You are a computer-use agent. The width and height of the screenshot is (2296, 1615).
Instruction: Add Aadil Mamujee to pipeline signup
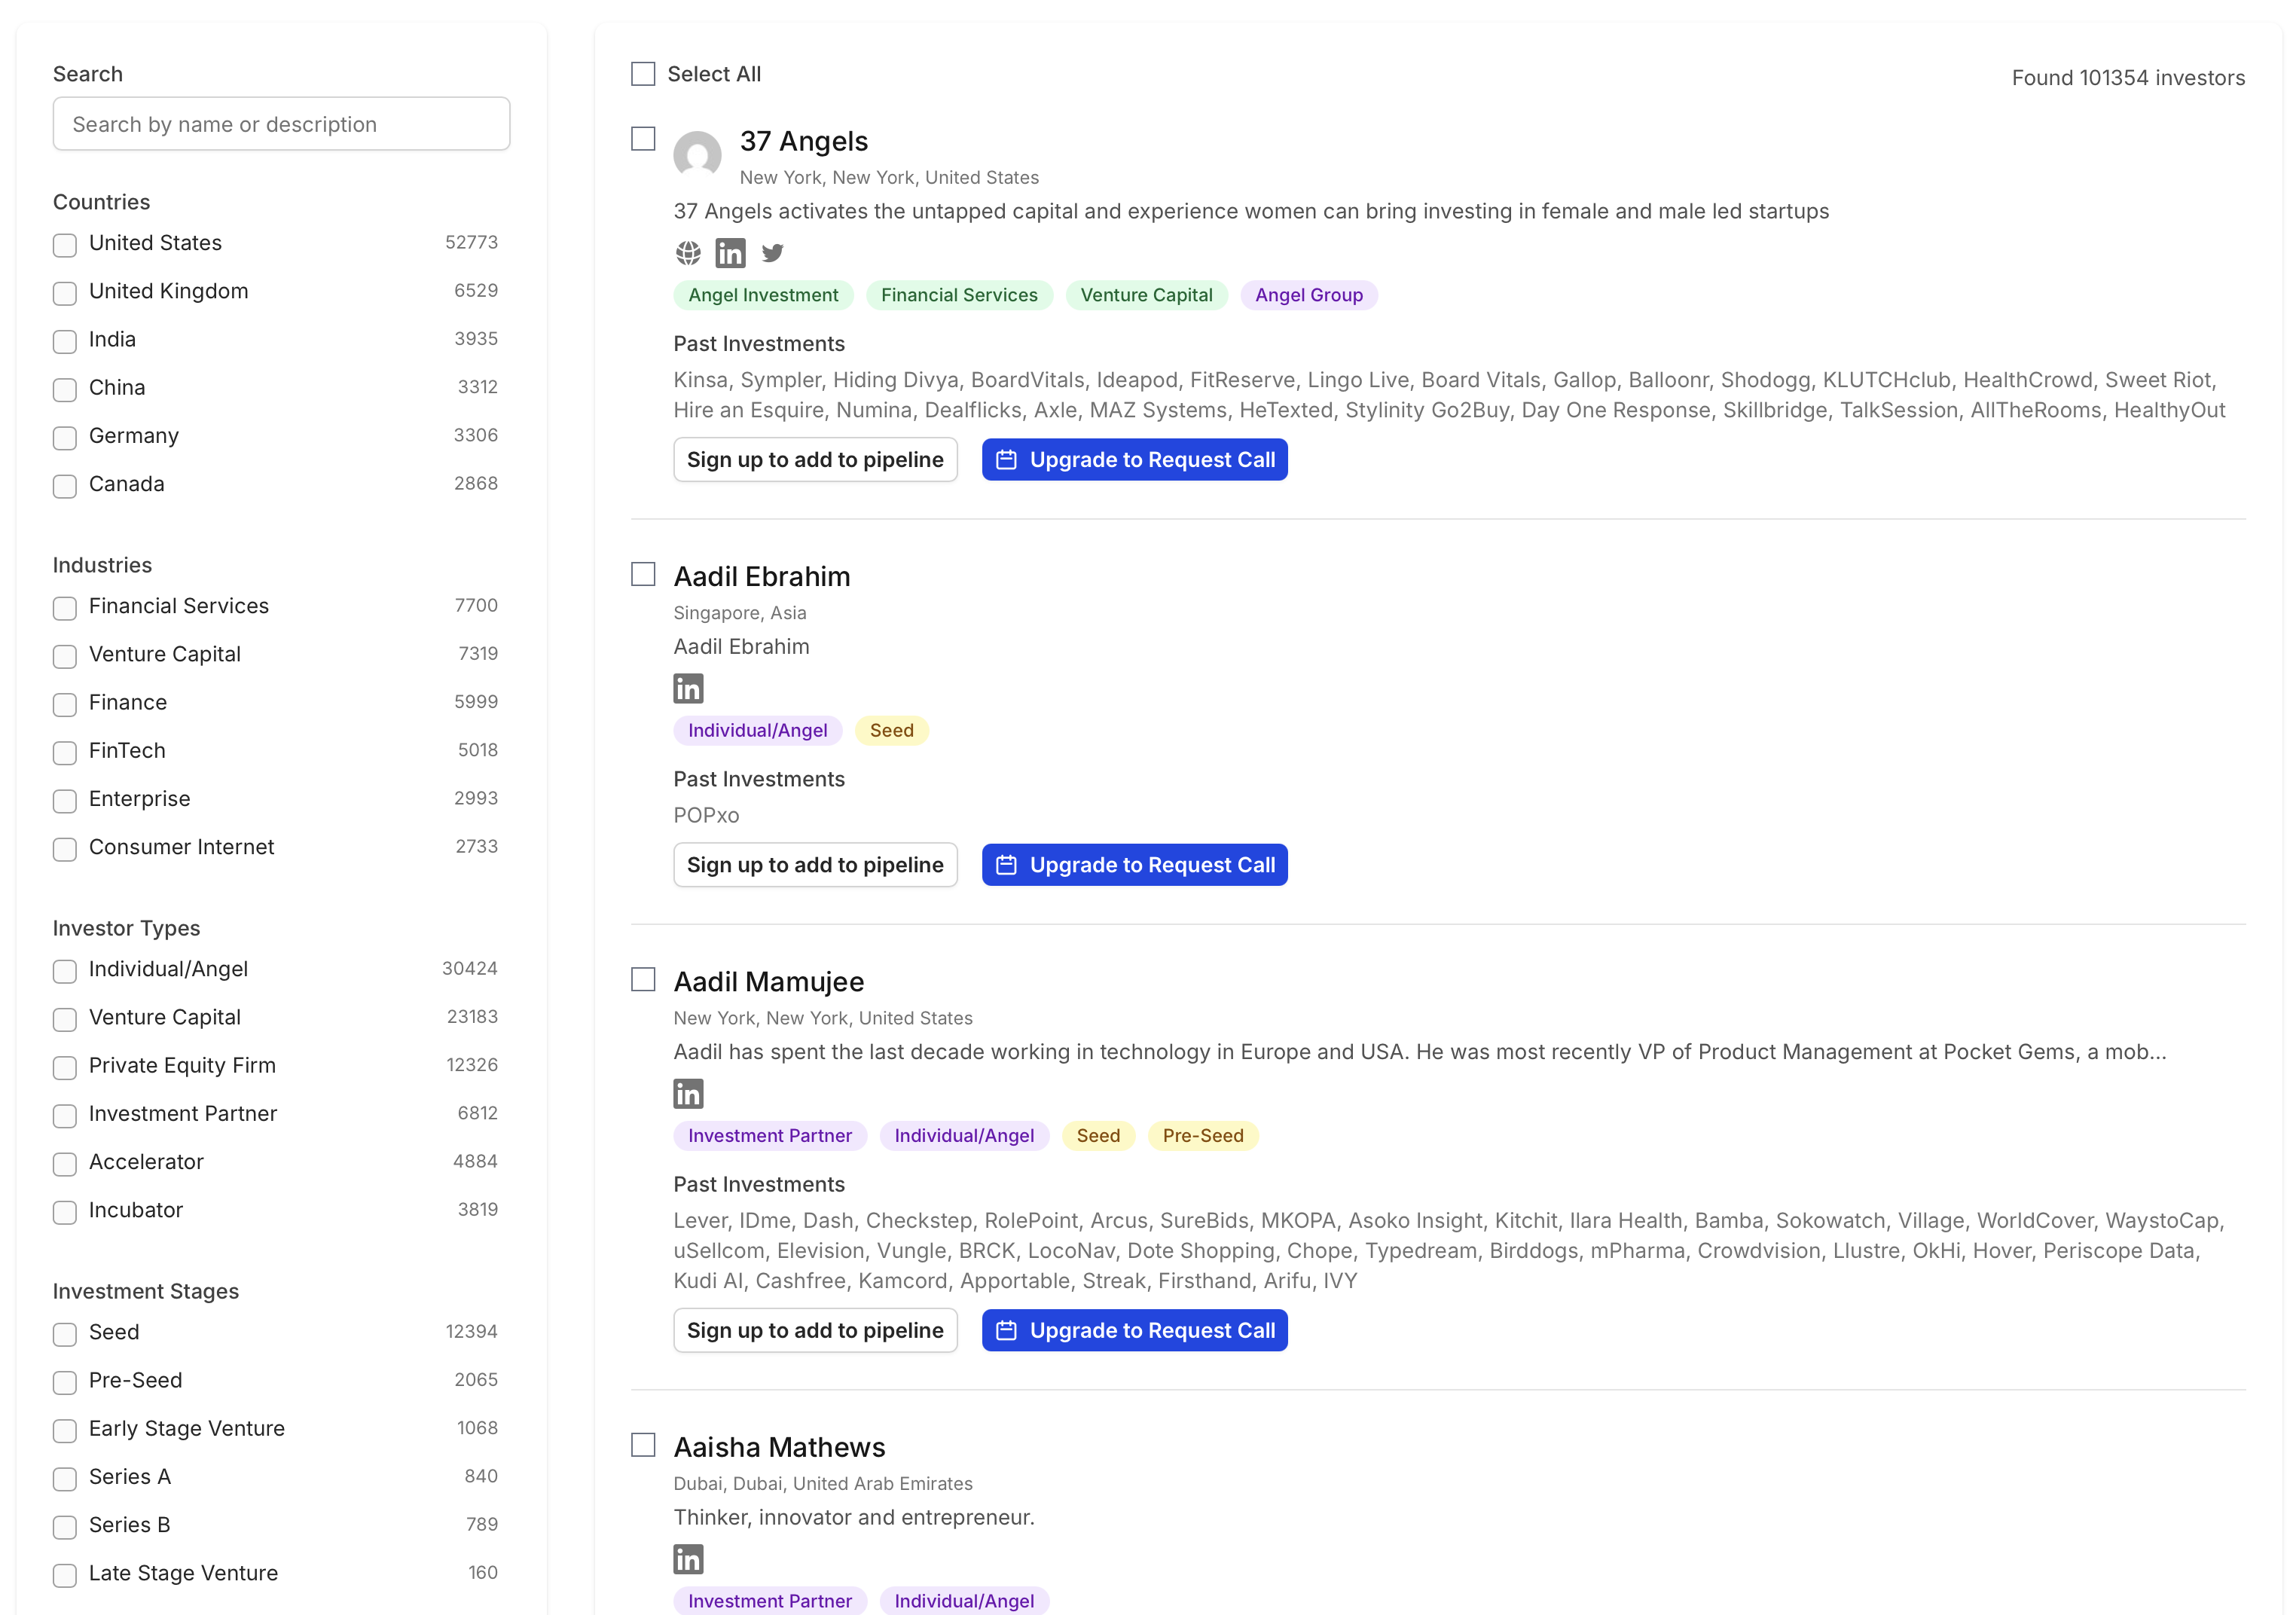(815, 1330)
